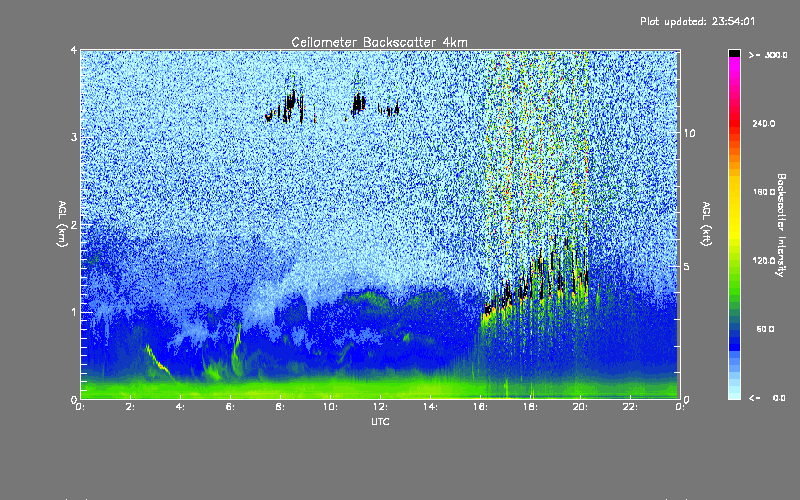Click the black cloud echo near 11 UTC at 3.4 km

pyautogui.click(x=358, y=104)
